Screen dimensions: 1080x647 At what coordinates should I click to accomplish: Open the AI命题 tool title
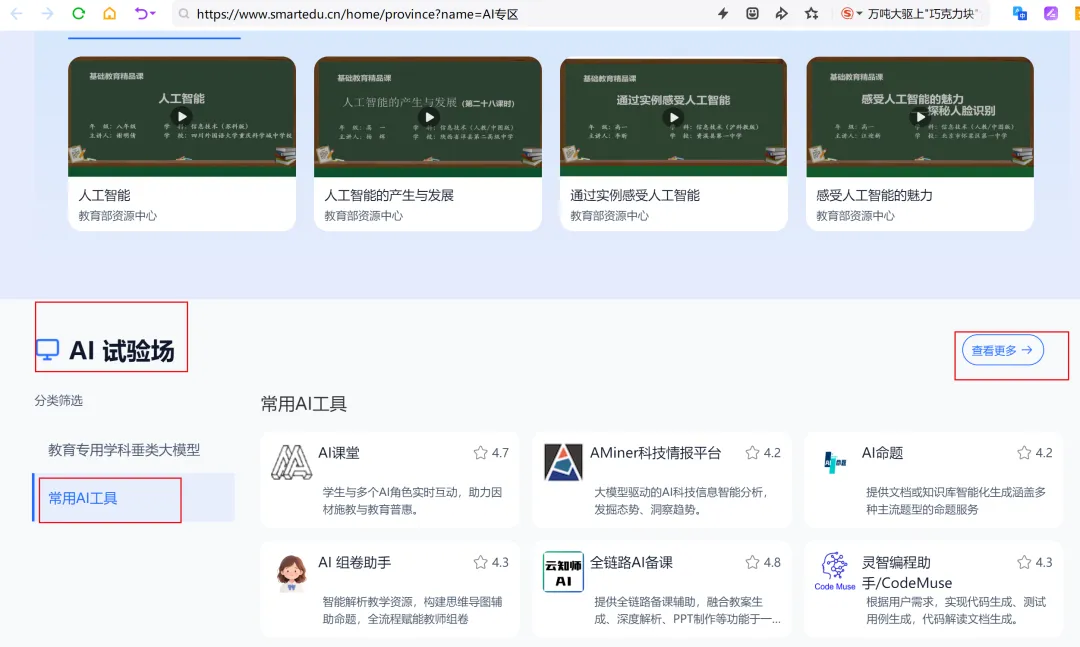(882, 453)
